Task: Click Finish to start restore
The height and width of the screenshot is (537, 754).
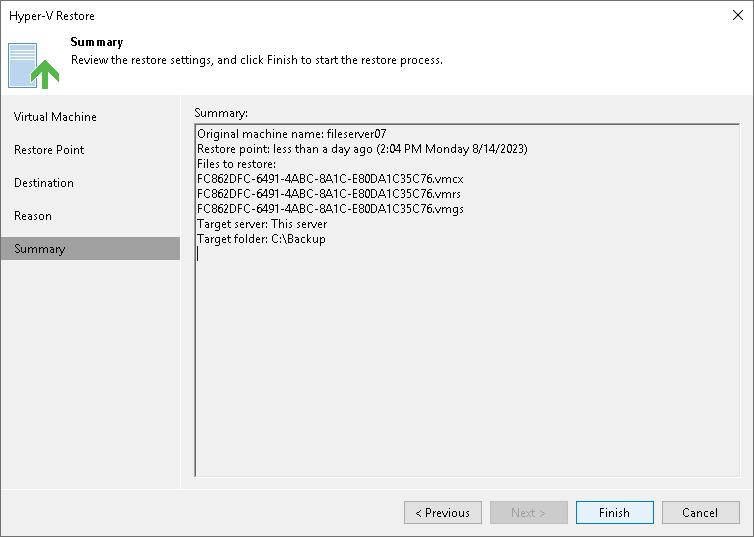Action: tap(615, 512)
